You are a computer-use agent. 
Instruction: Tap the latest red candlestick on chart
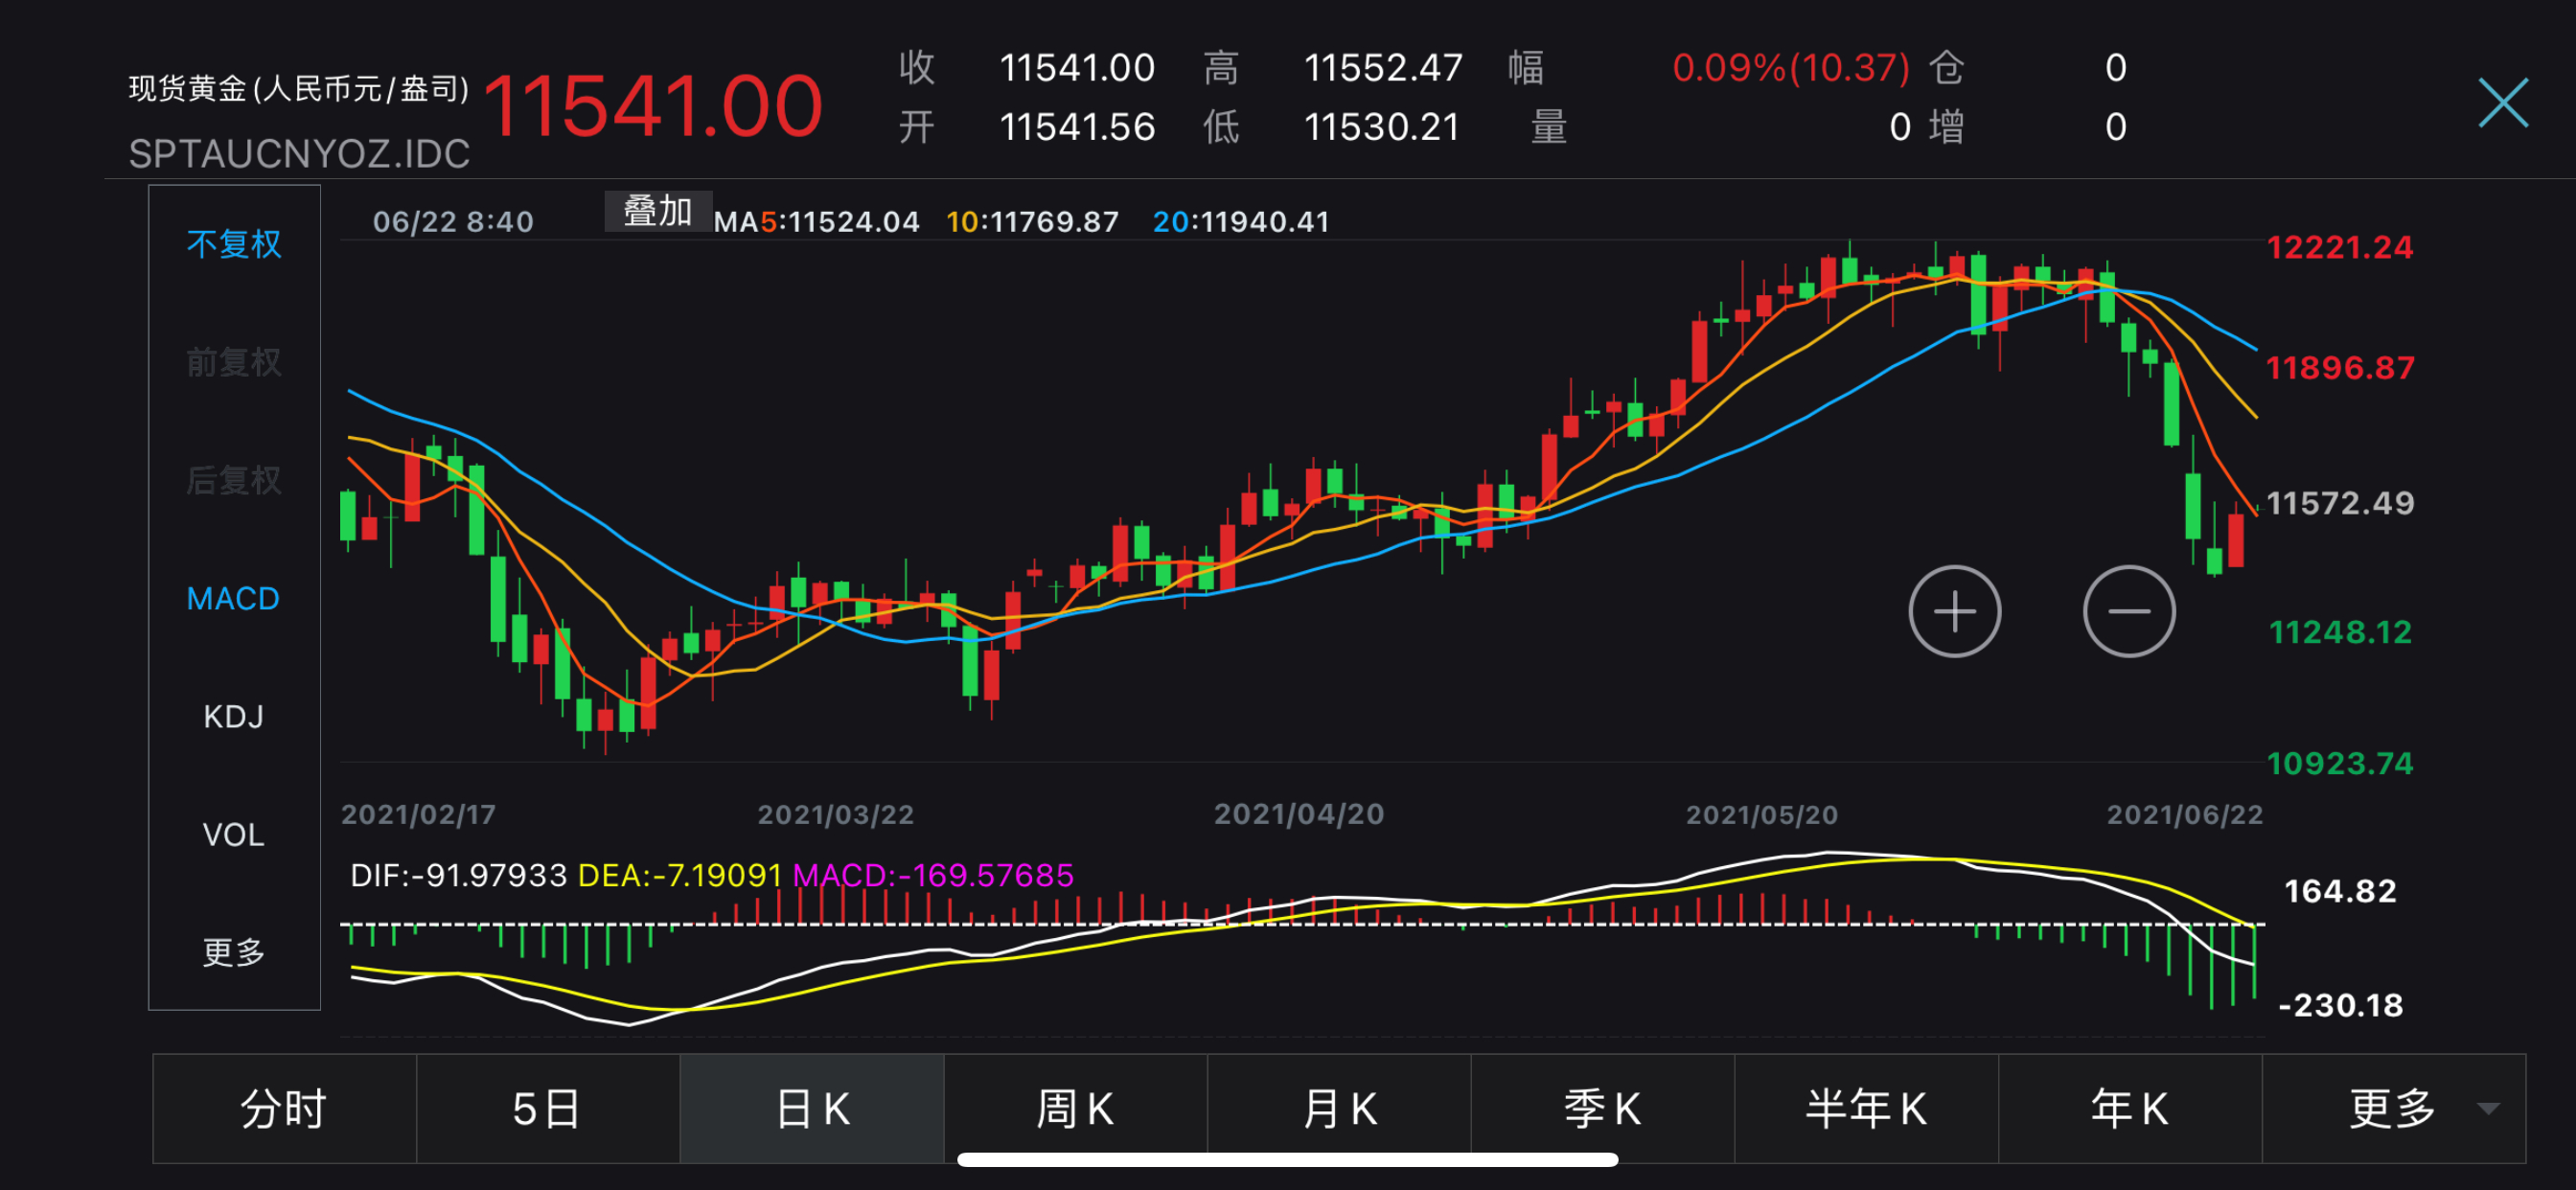click(2236, 540)
